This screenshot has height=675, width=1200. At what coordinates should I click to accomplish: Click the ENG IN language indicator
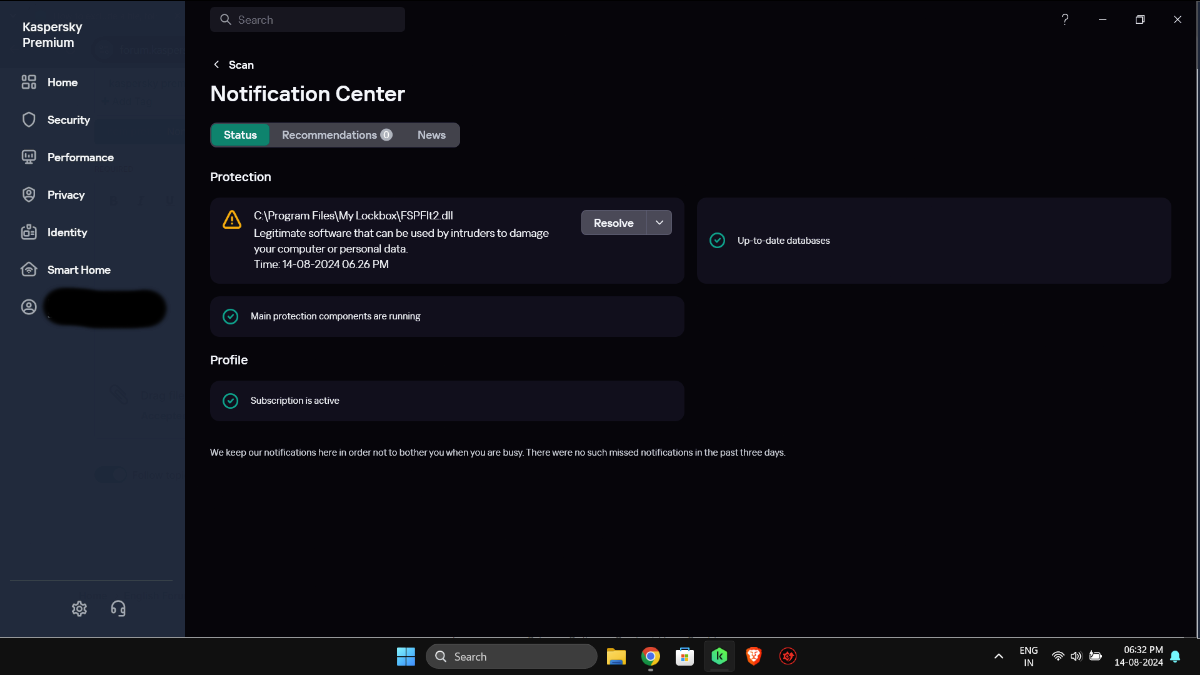(1028, 657)
